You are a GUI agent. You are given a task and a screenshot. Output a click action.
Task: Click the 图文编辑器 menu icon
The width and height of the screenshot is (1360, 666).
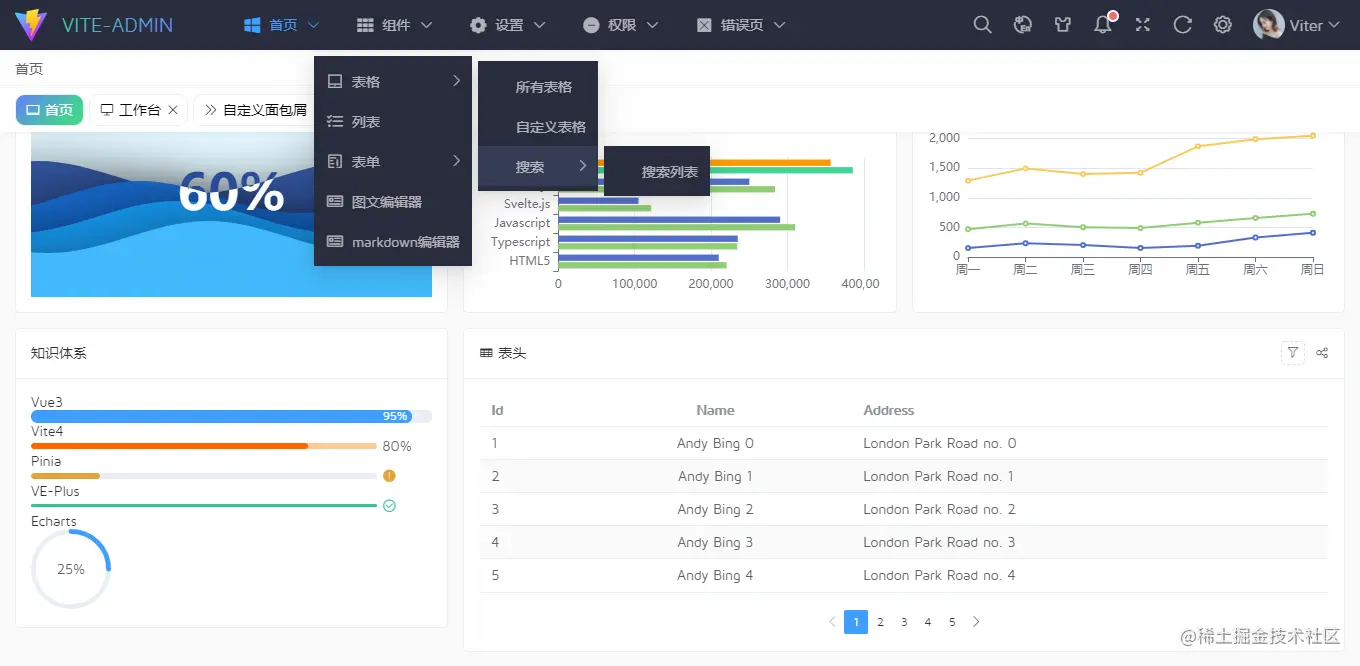335,202
